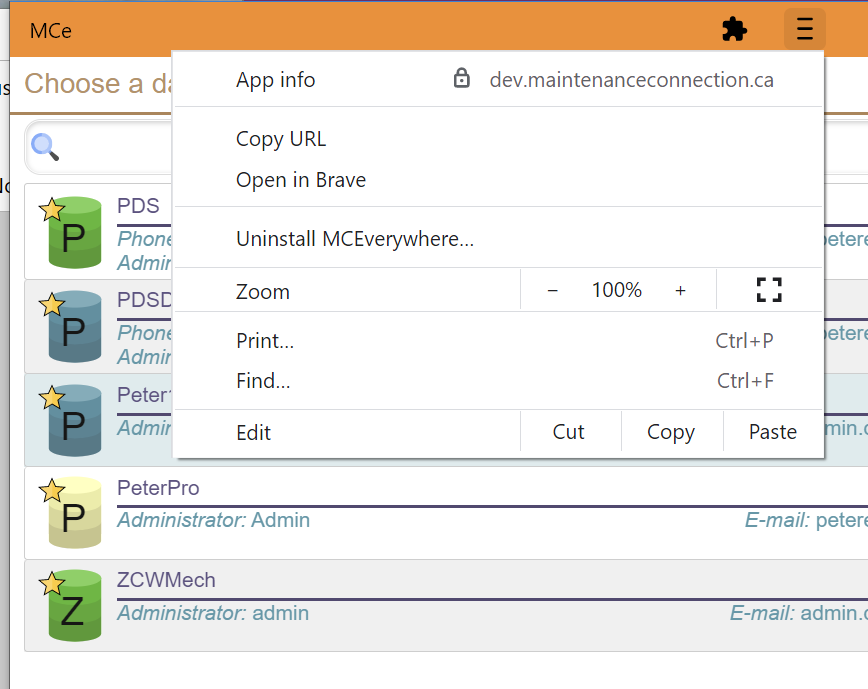Screen dimensions: 868x689
Task: Click the Cut button in Edit row
Action: coord(569,432)
